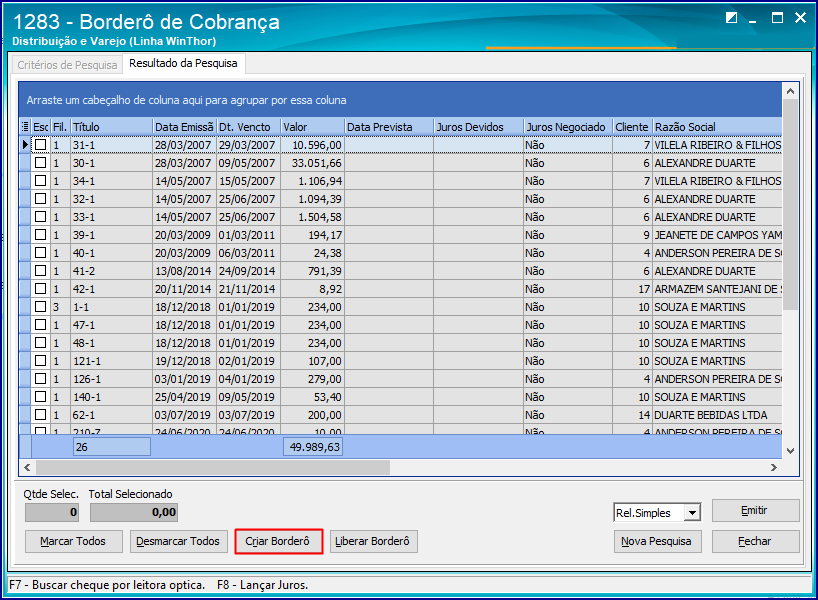Click the Marcar Todos button

(73, 541)
